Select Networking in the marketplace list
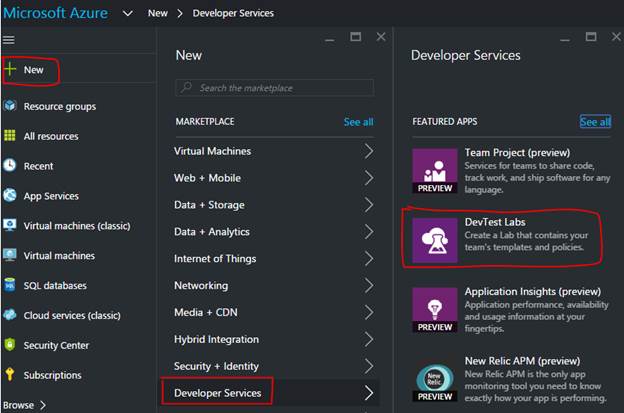 (201, 285)
